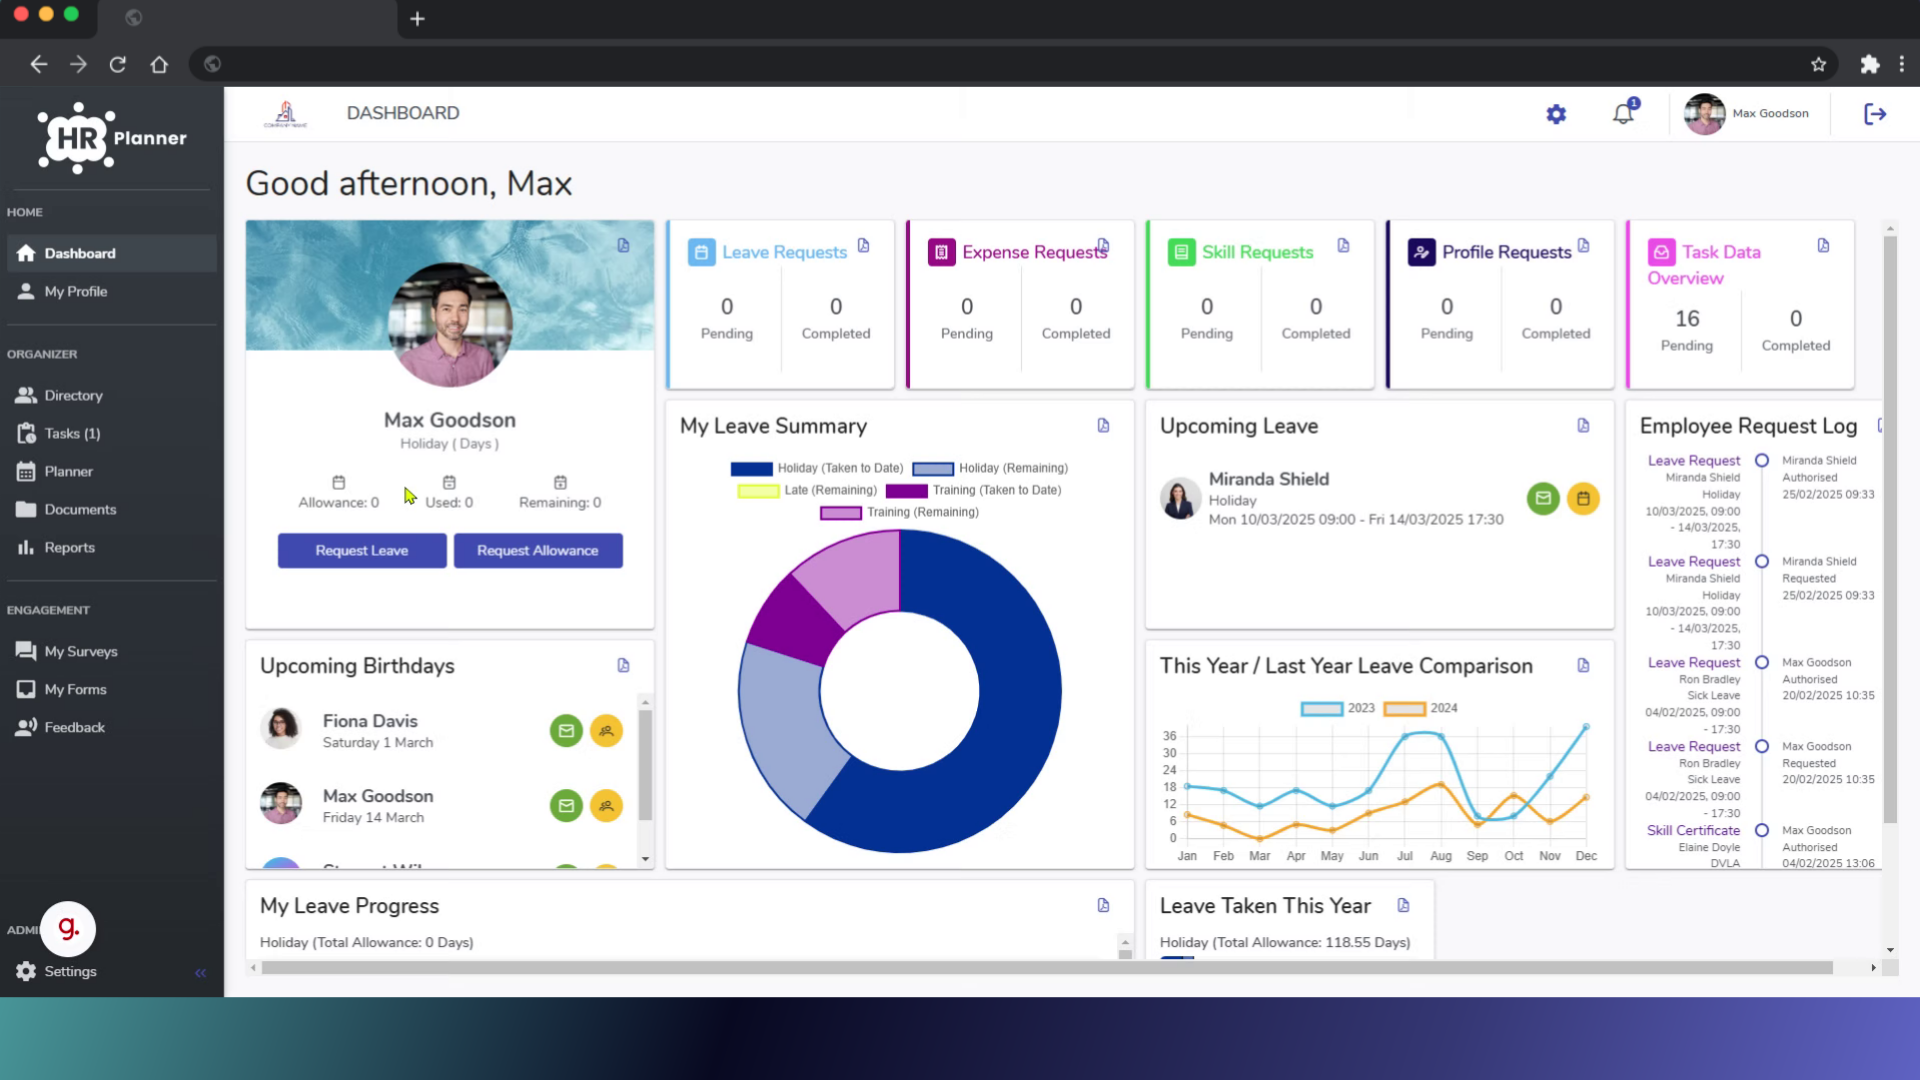This screenshot has width=1920, height=1080.
Task: Open Miranda Shield's yellow calendar icon
Action: 1583,498
